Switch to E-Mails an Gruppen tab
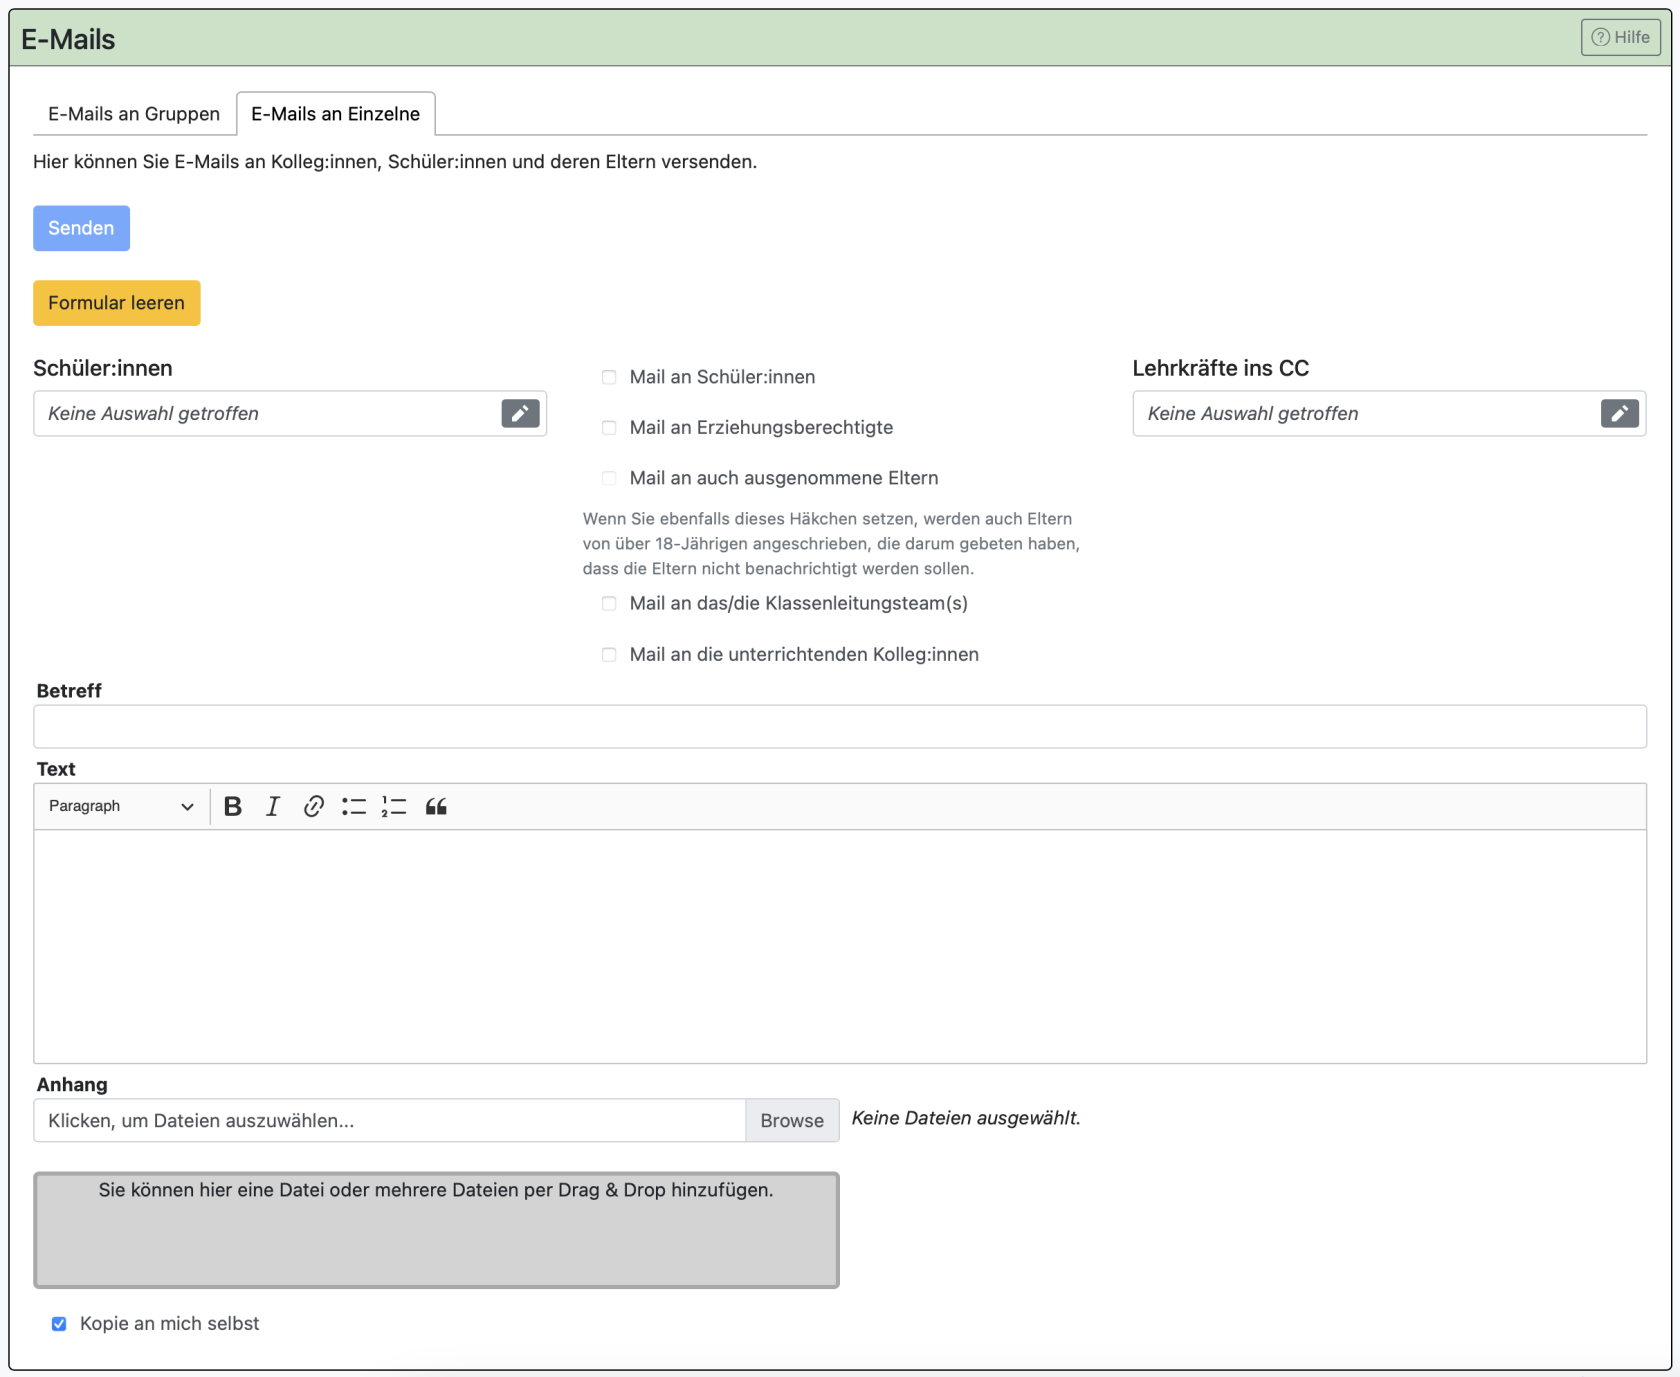The image size is (1680, 1377). tap(134, 114)
